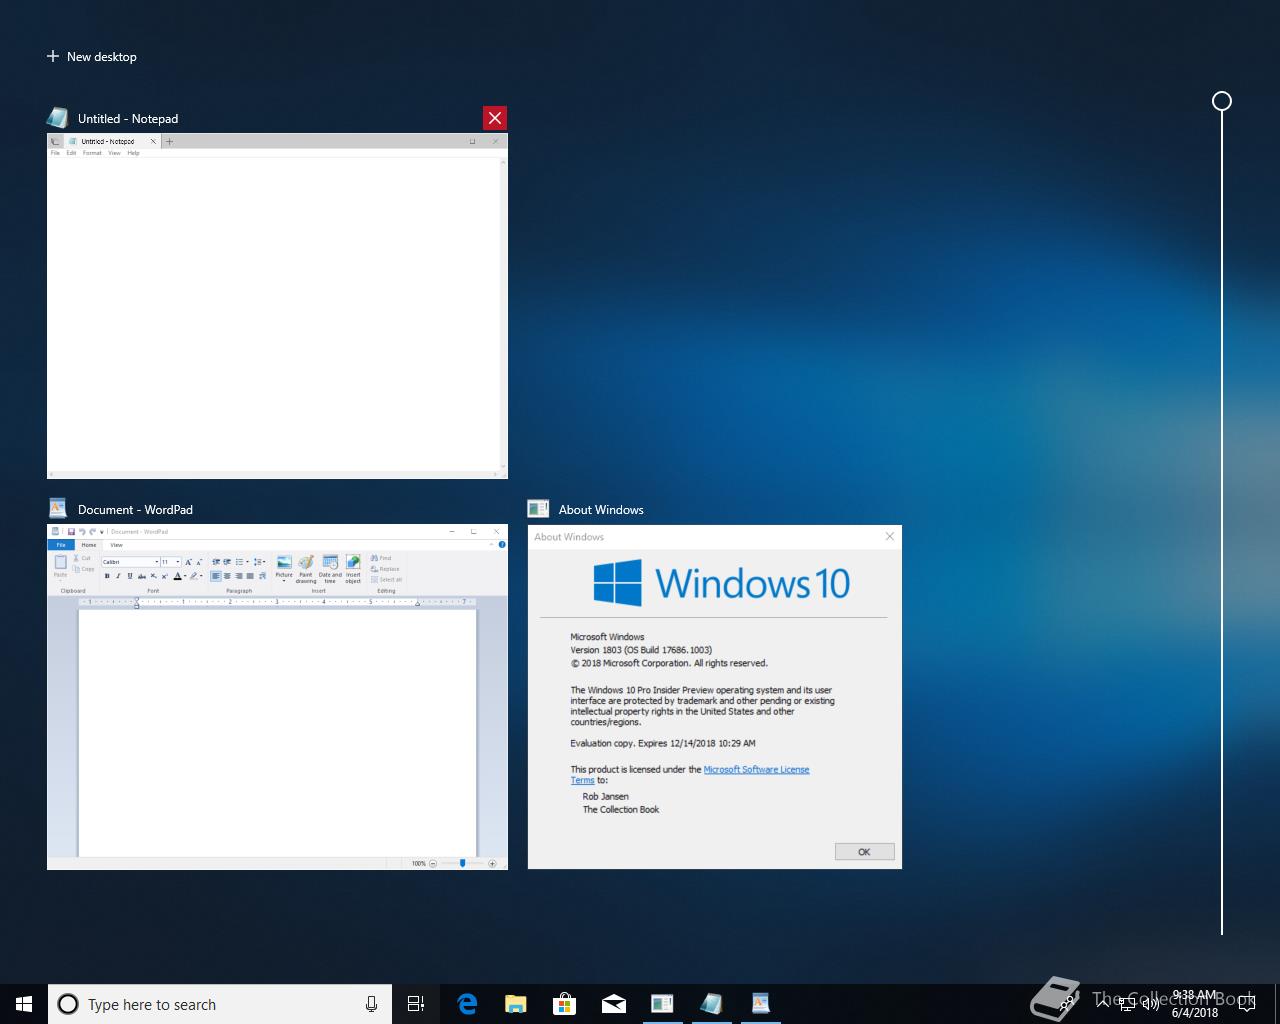
Task: Open the Mail app from taskbar
Action: (x=614, y=1004)
